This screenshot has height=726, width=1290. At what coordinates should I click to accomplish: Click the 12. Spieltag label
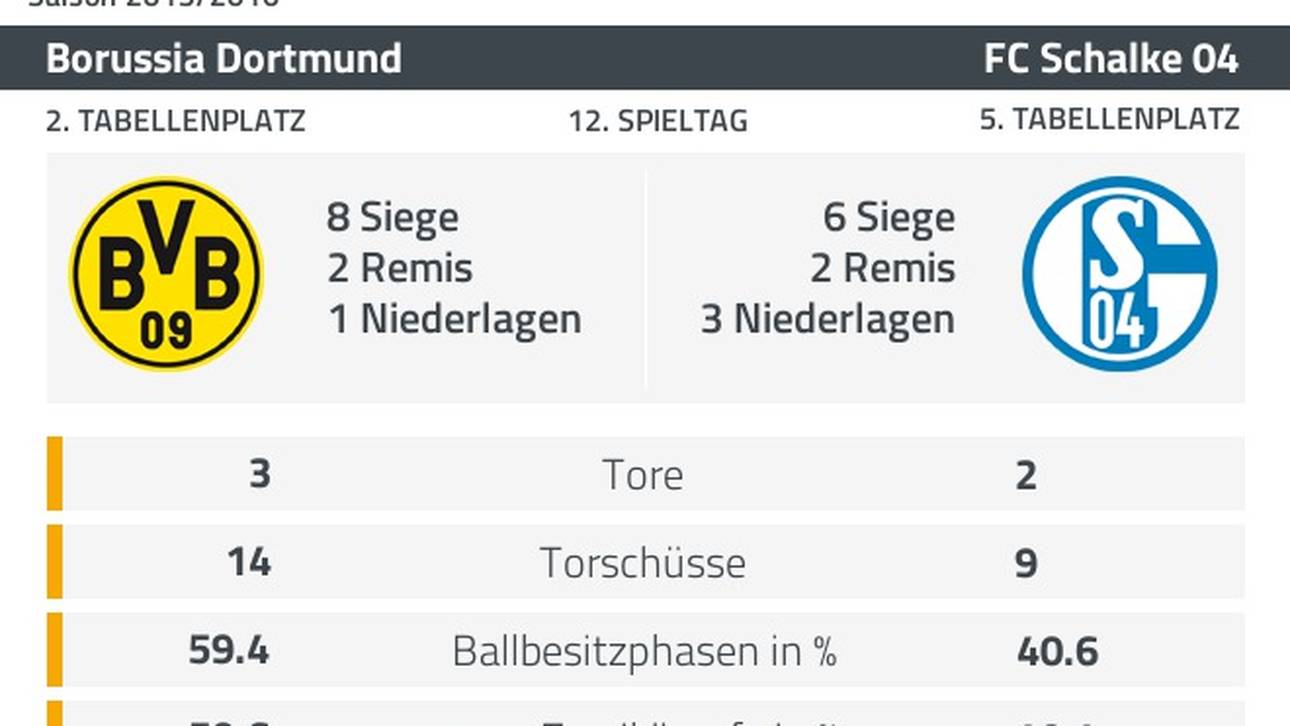point(658,121)
